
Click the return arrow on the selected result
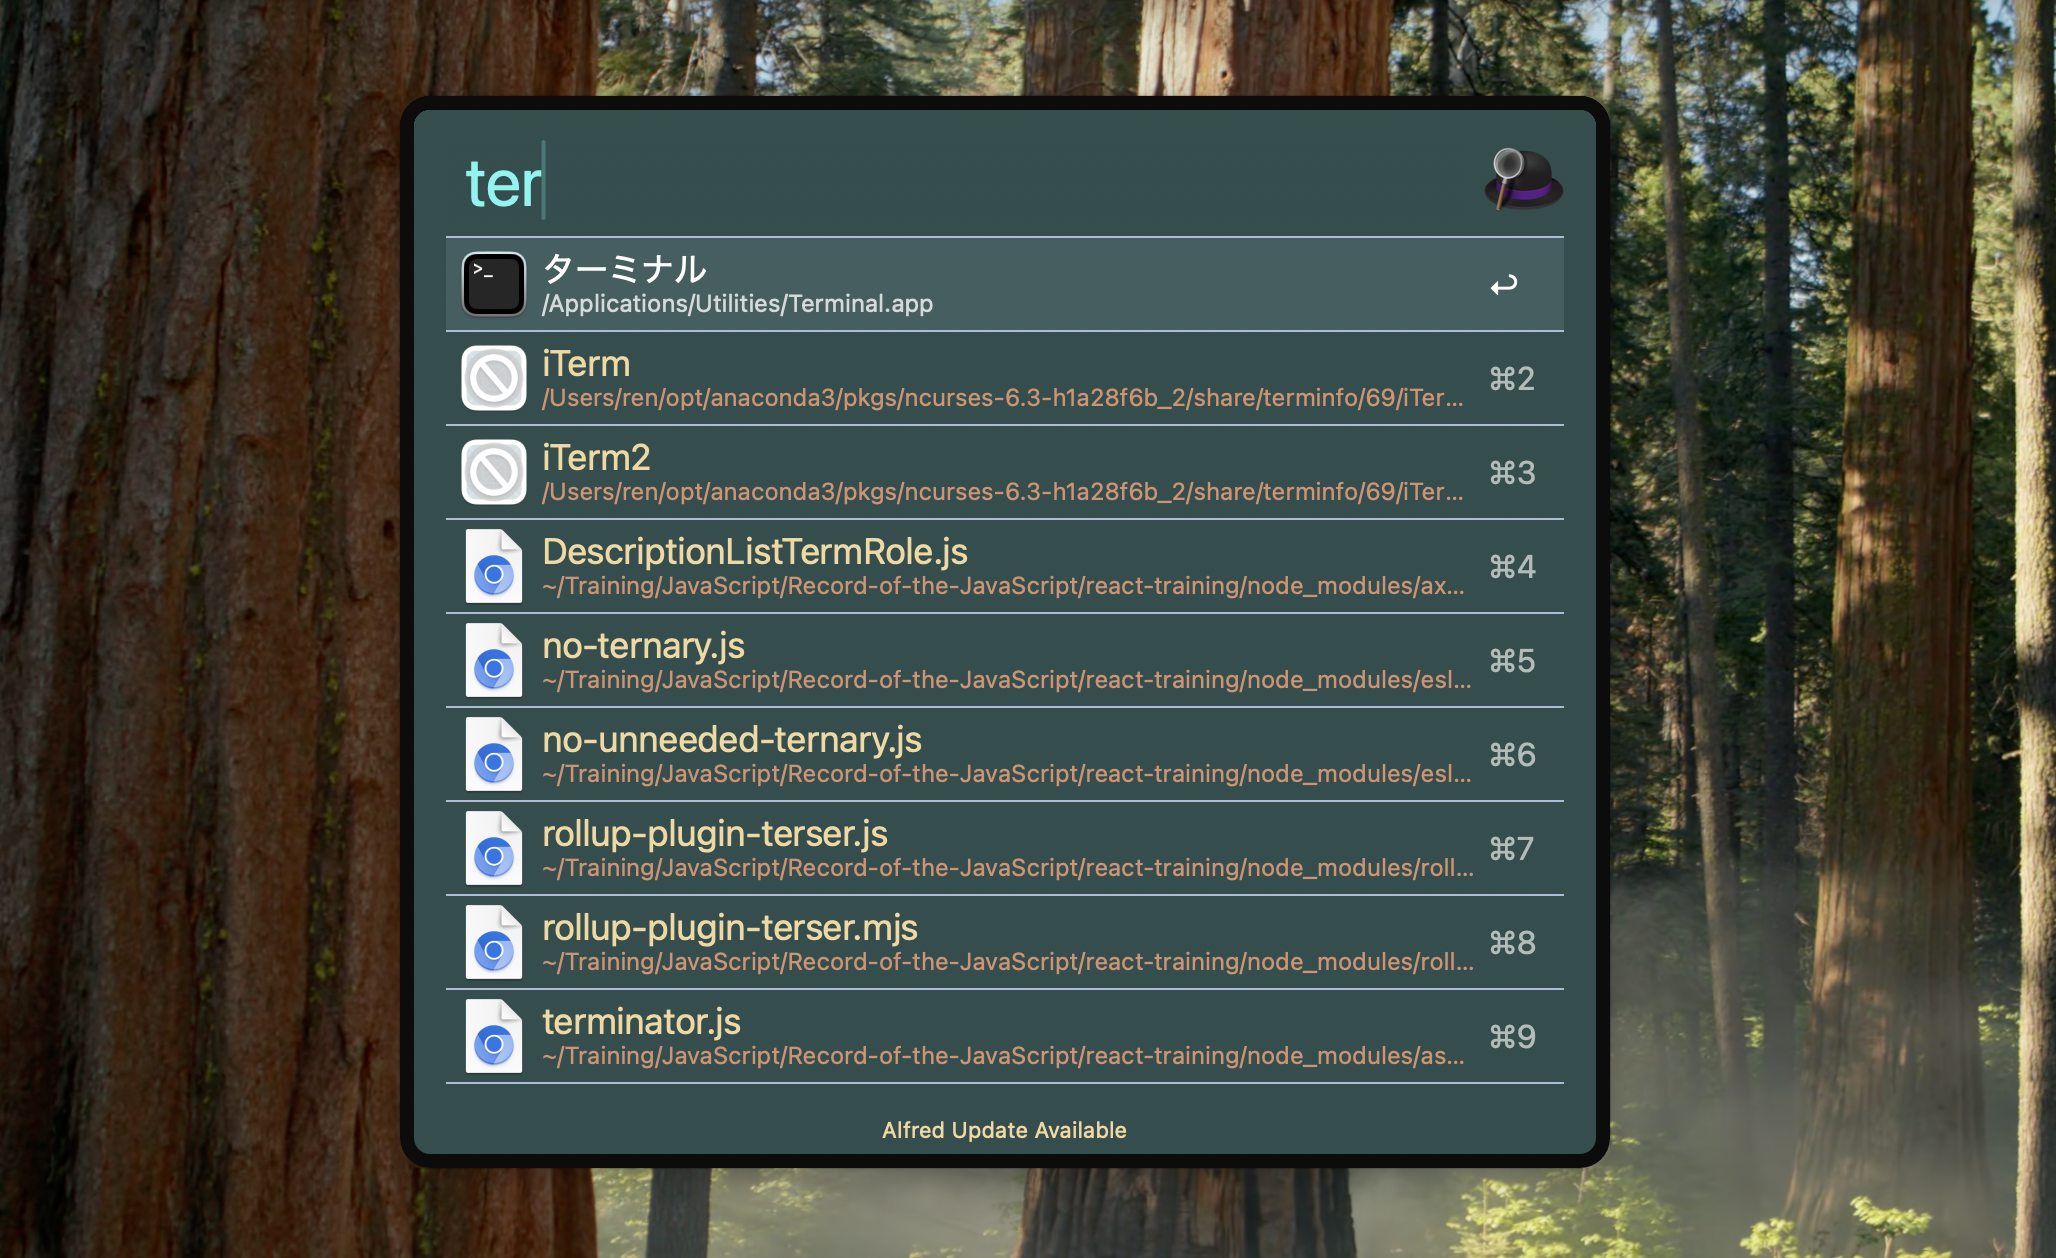[1503, 285]
